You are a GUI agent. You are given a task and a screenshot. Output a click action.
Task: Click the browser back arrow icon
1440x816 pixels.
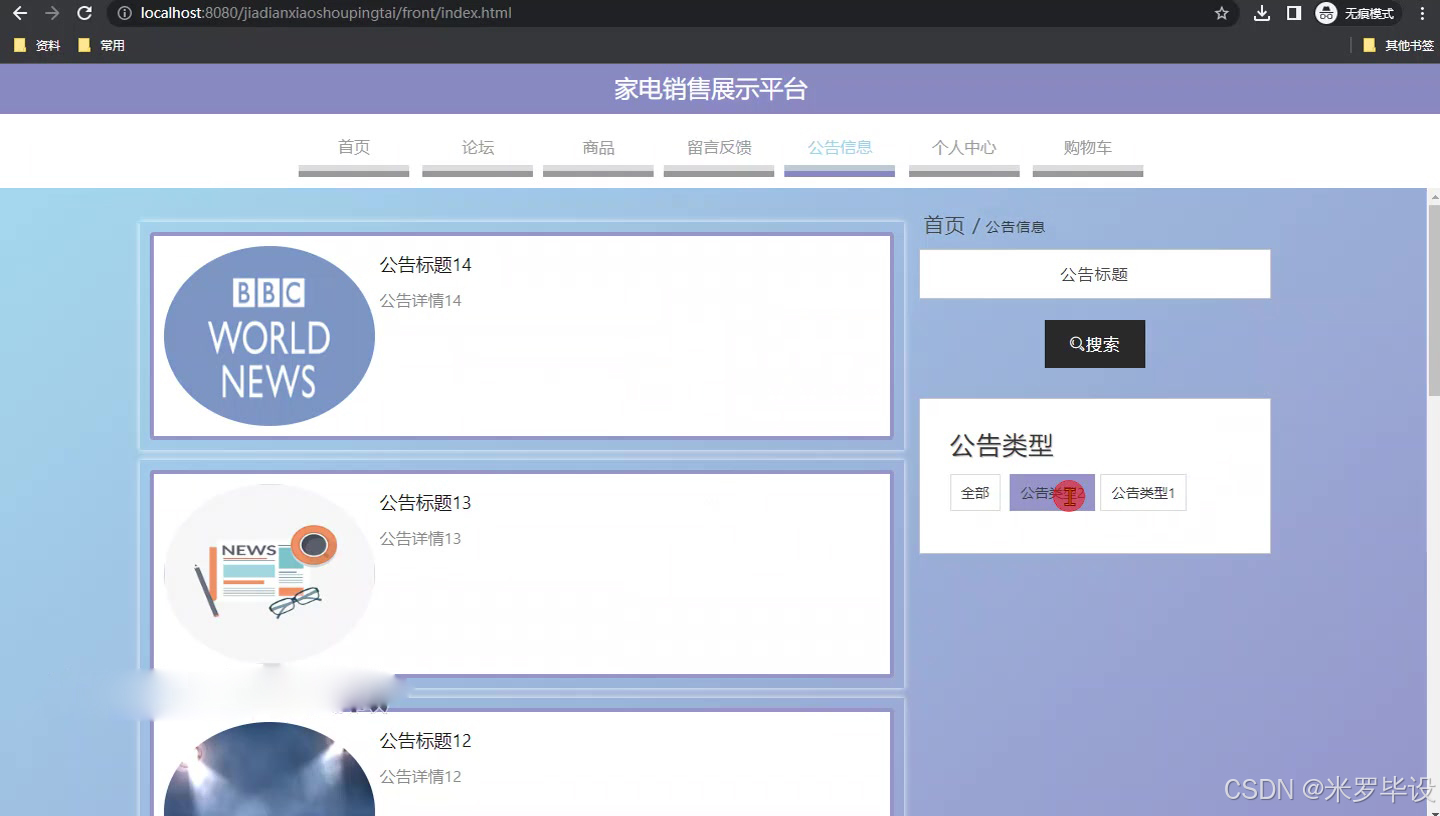[20, 14]
